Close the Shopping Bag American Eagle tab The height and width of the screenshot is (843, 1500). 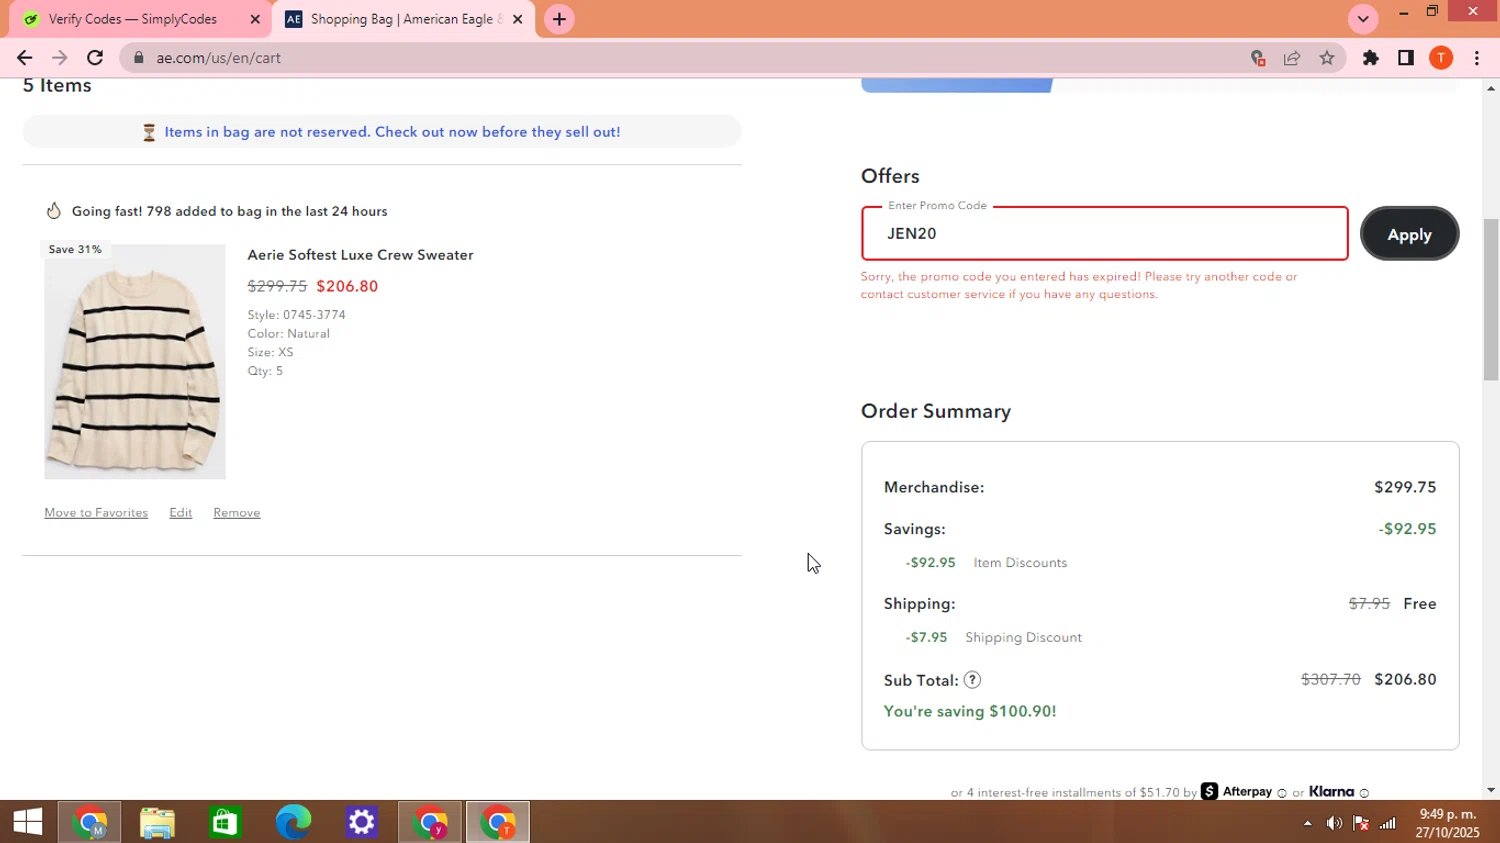coord(518,19)
